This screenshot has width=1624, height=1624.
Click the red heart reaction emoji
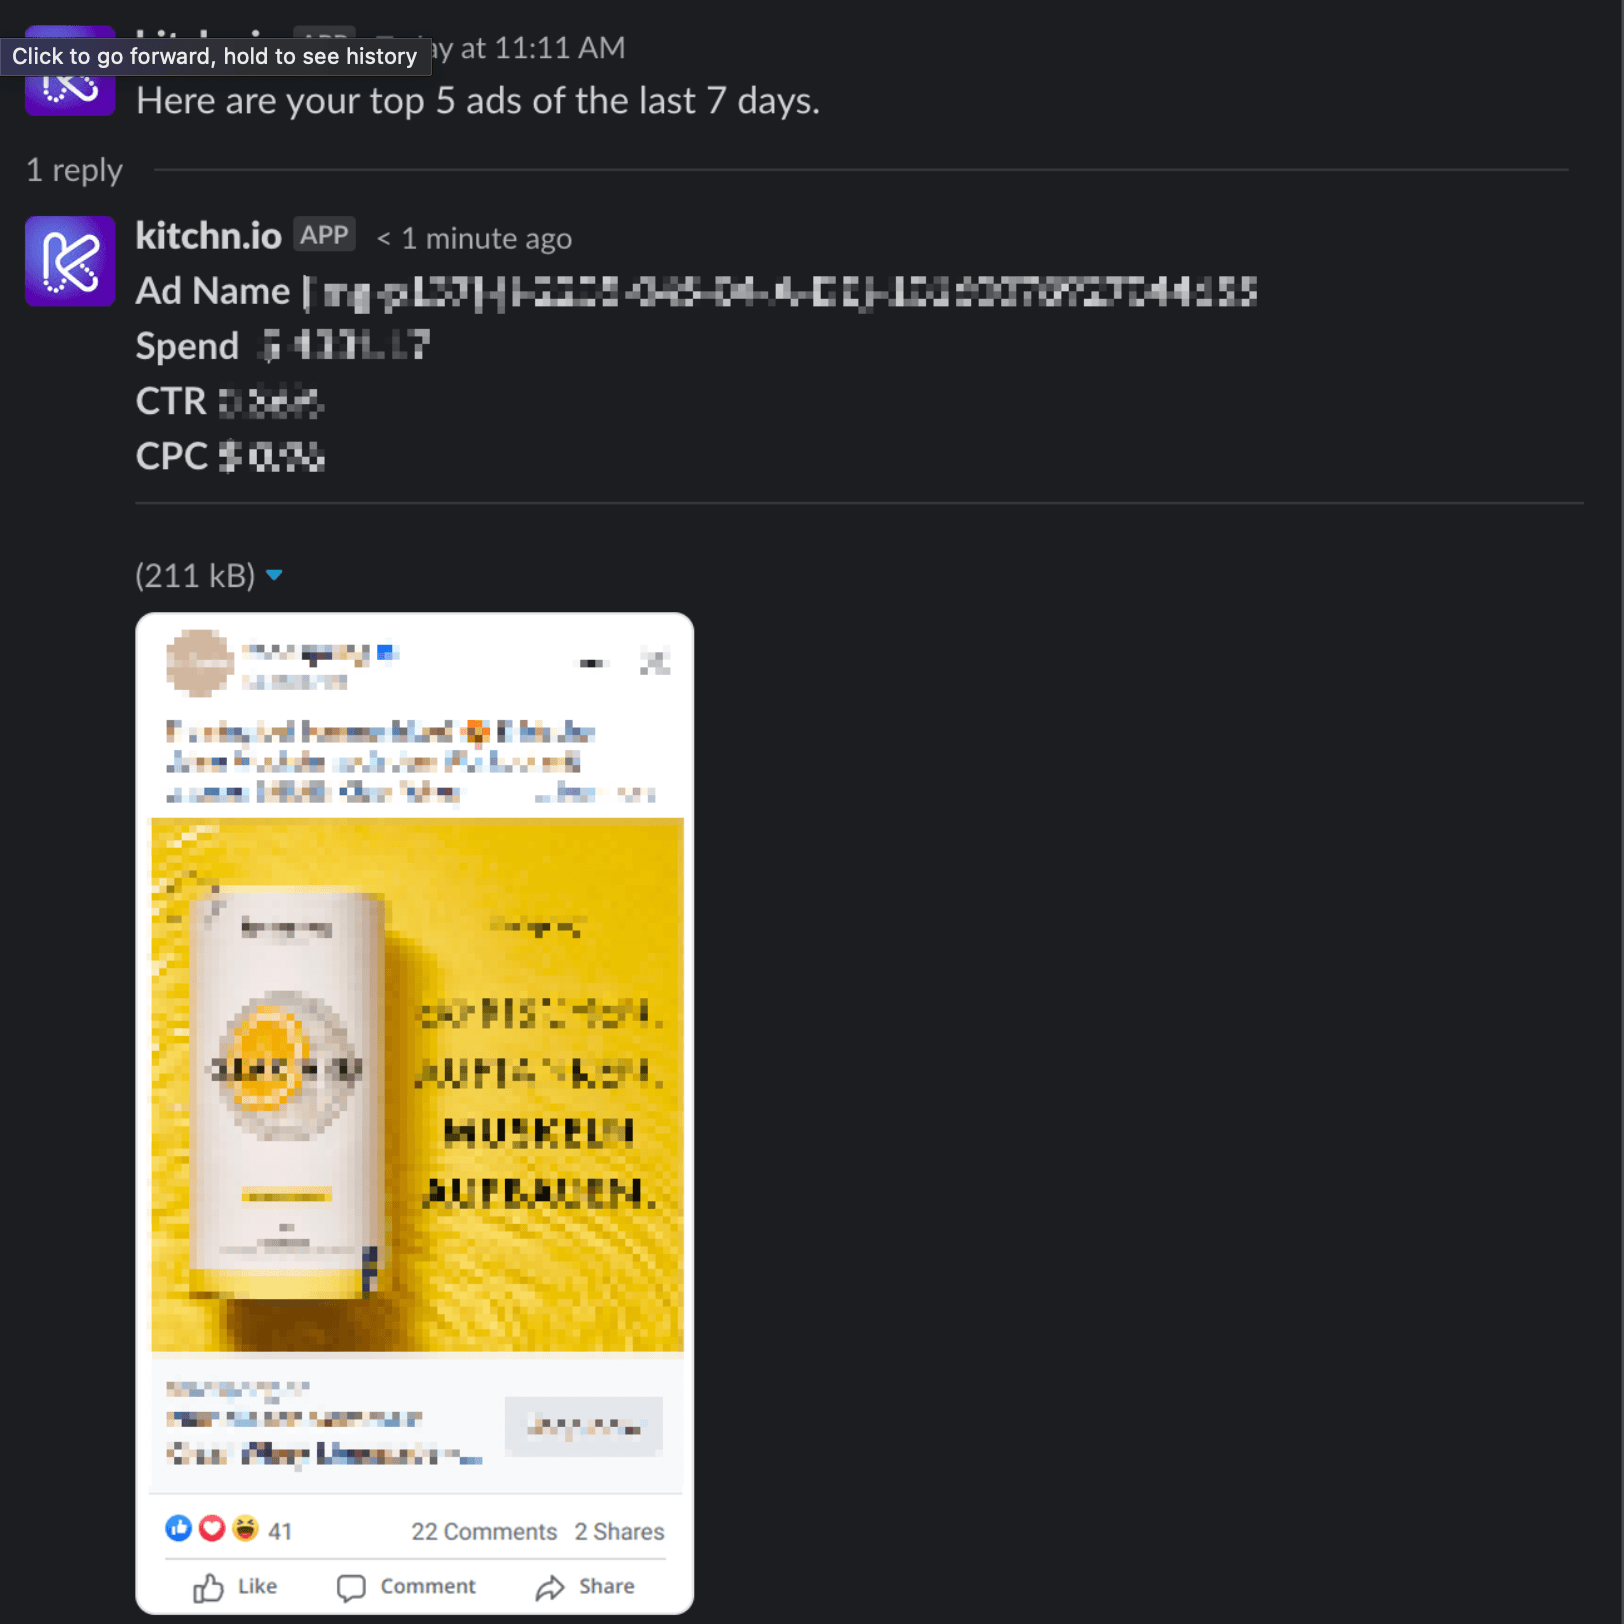(x=212, y=1529)
